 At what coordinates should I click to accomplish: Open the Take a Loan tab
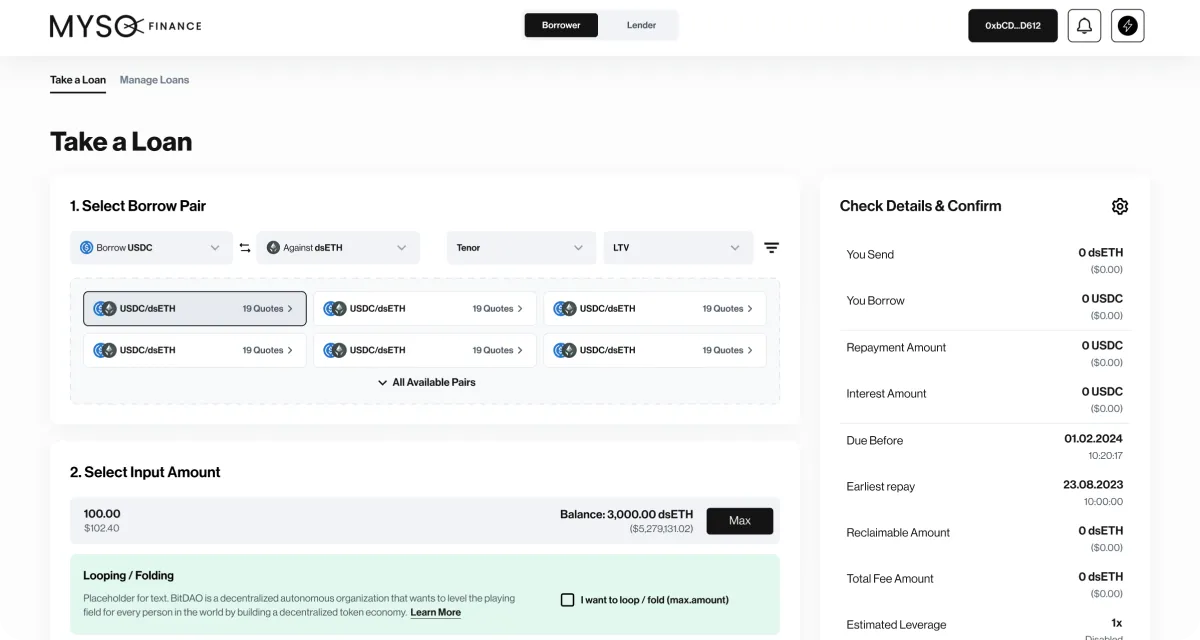click(x=78, y=80)
